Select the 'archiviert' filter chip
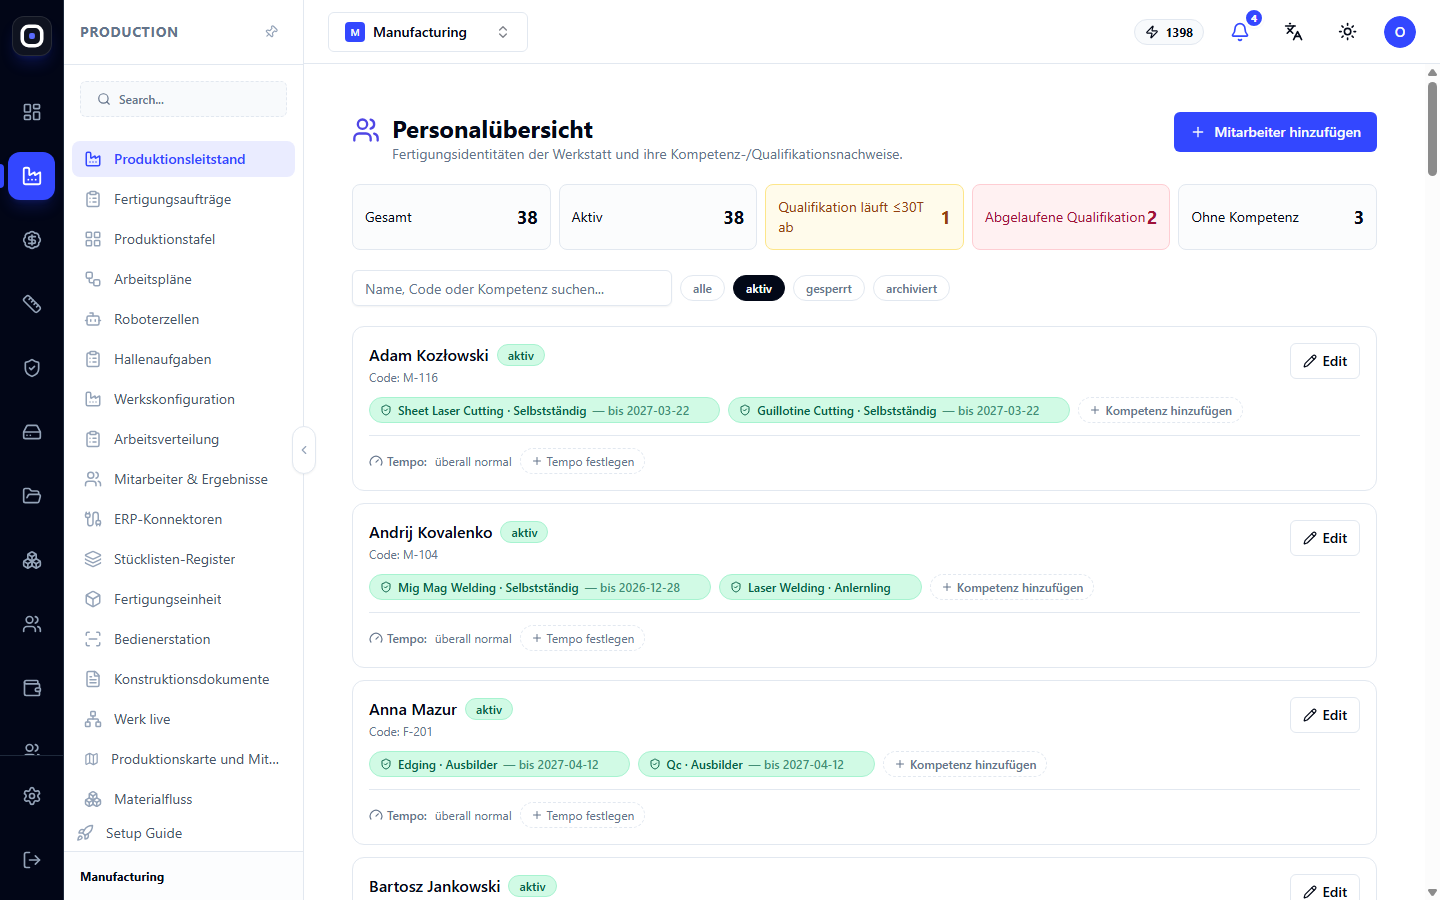The width and height of the screenshot is (1440, 900). (911, 289)
